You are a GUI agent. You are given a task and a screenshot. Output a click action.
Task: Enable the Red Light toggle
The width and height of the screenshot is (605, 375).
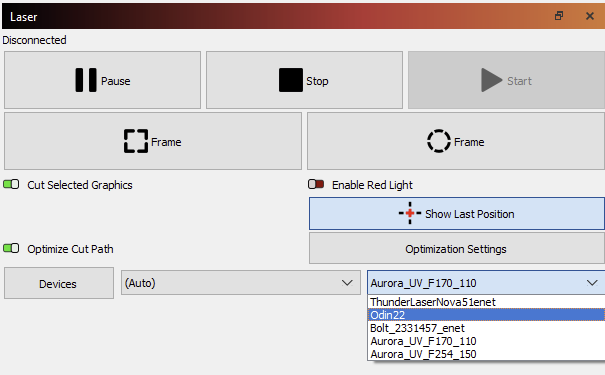[x=316, y=184]
